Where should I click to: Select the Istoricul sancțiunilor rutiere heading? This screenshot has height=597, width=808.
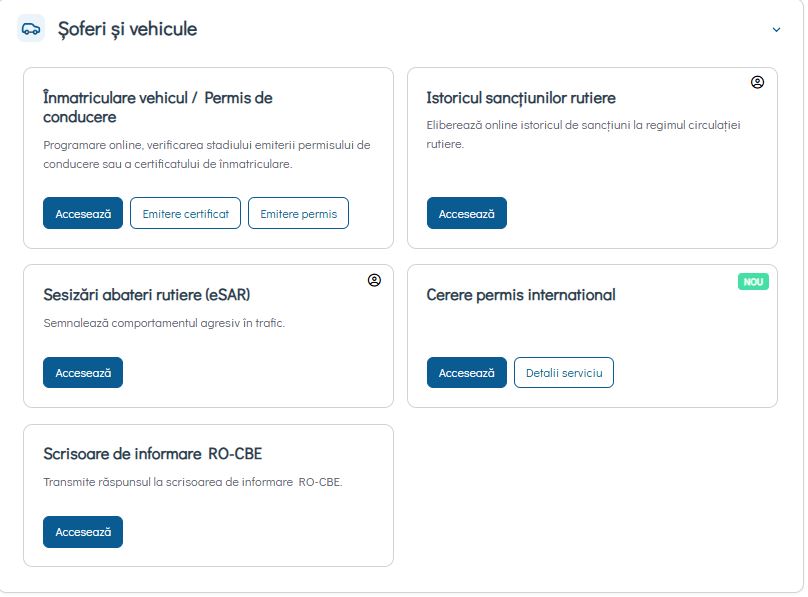click(521, 98)
